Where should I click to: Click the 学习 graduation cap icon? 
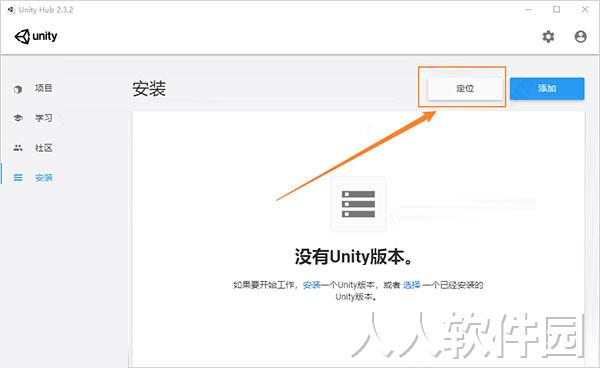tap(18, 118)
